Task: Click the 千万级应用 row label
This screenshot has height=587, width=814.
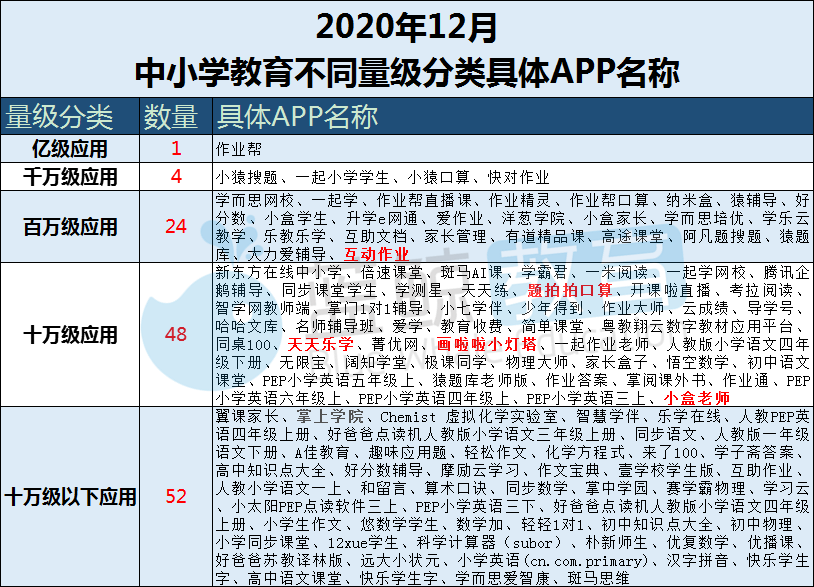Action: 70,178
